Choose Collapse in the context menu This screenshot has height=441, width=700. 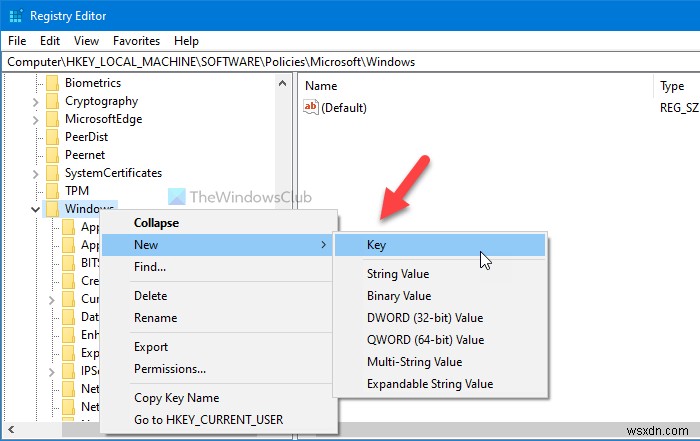coord(218,223)
